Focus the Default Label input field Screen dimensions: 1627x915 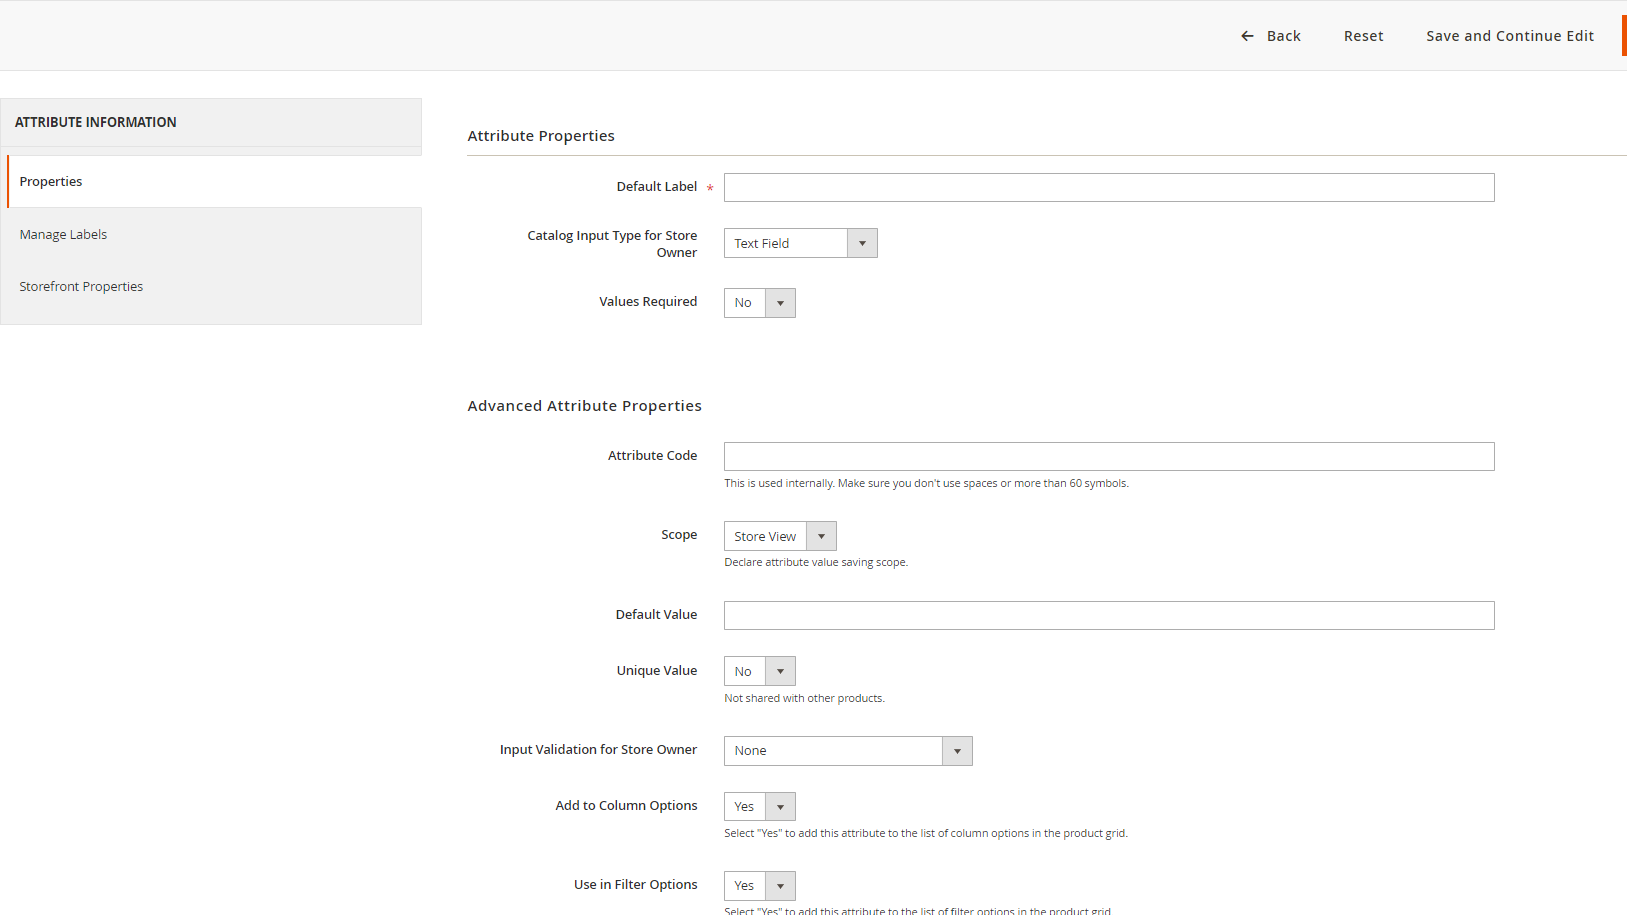(x=1109, y=187)
